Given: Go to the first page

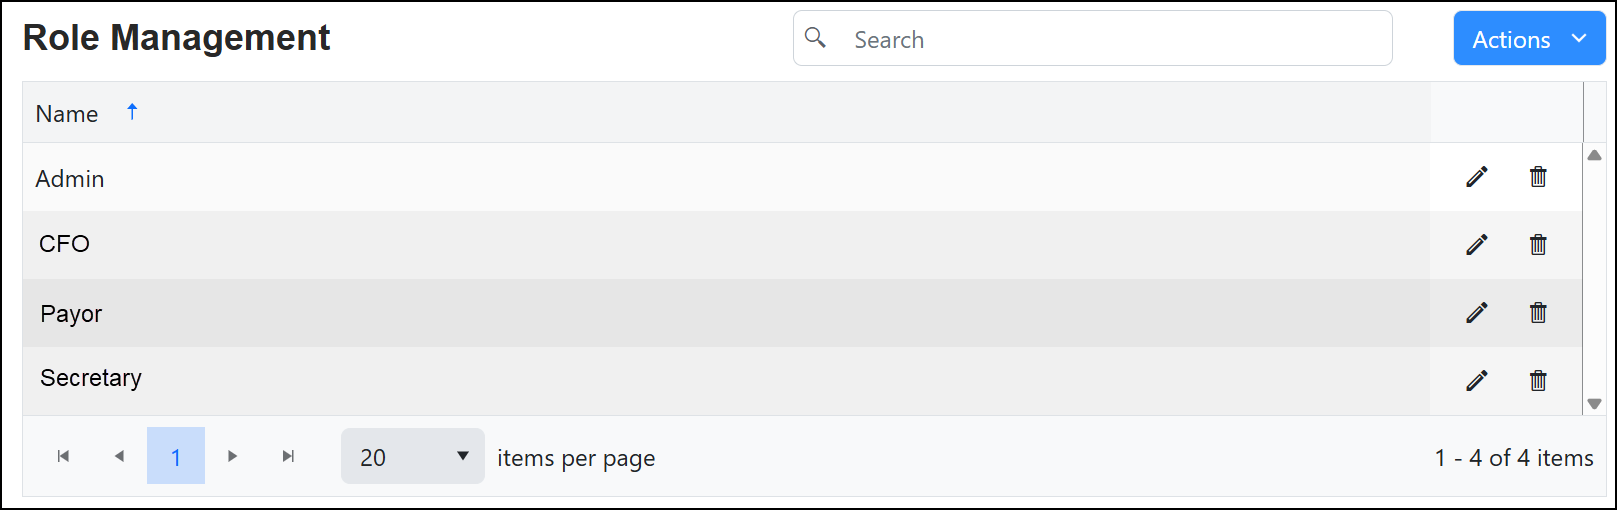Looking at the screenshot, I should point(63,456).
